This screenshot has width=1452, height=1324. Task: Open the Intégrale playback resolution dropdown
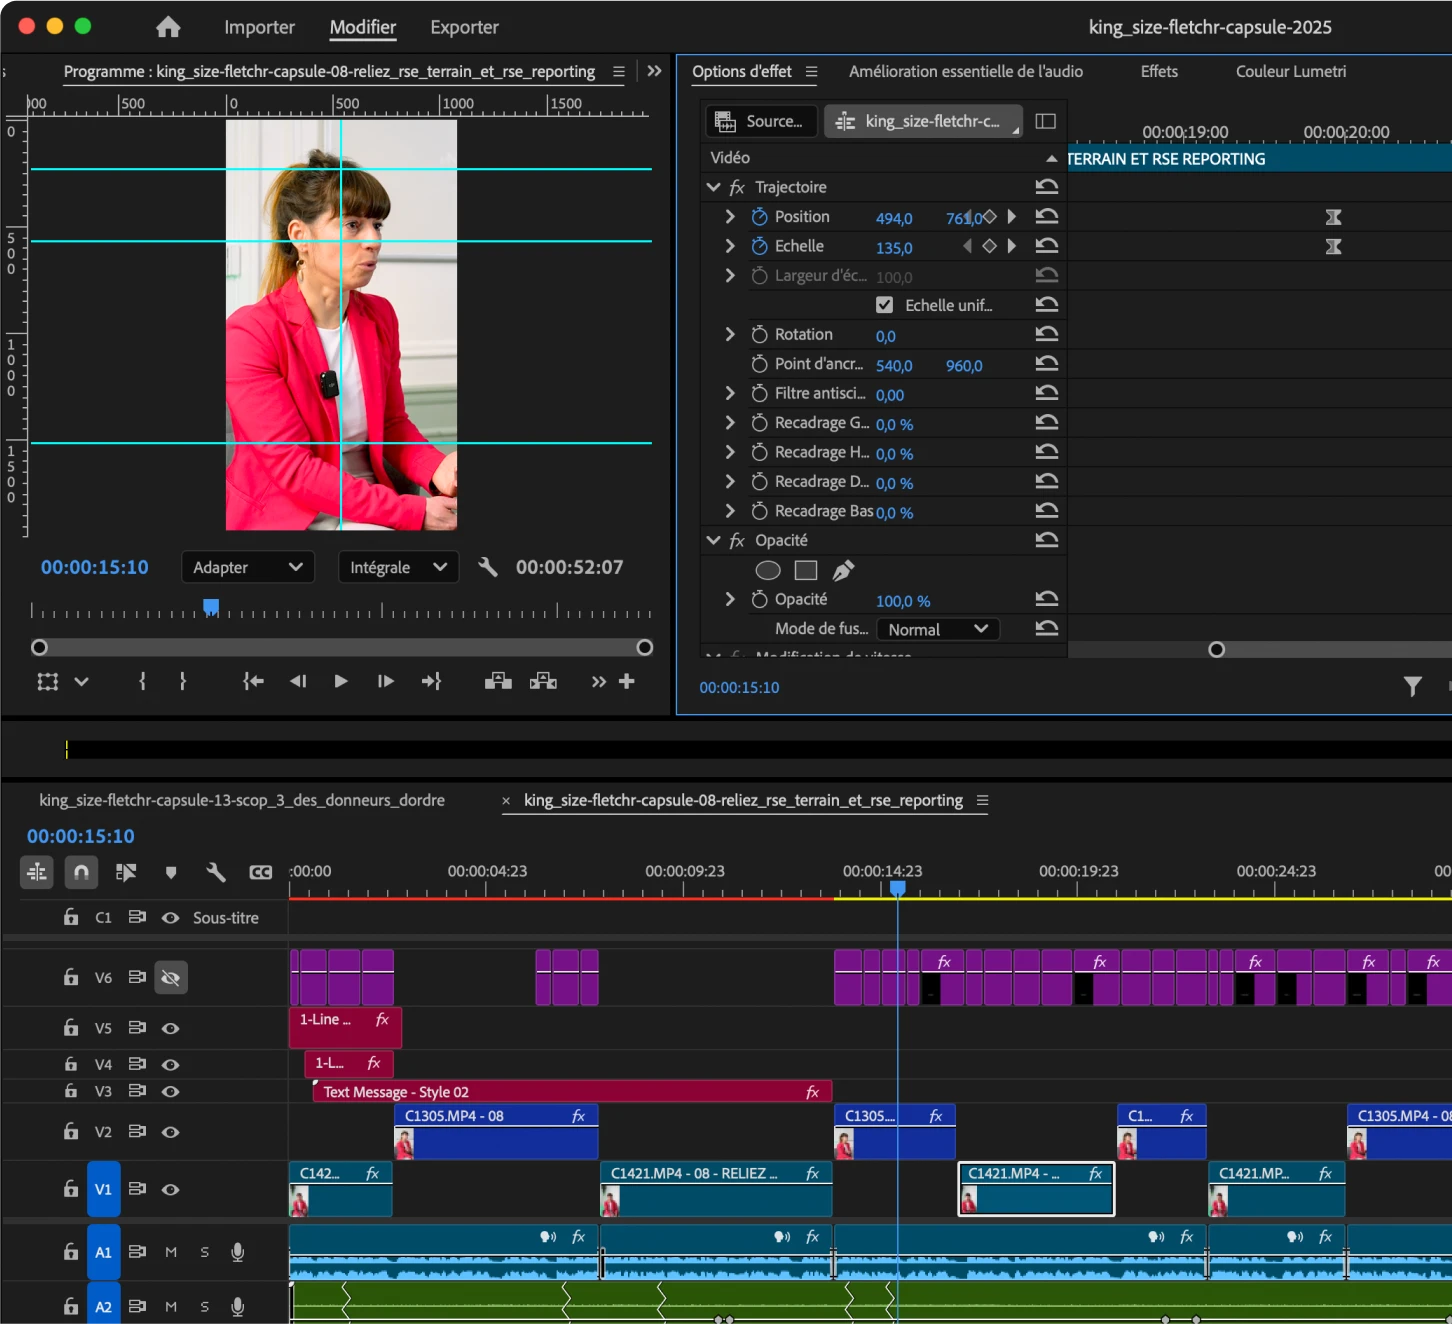pyautogui.click(x=398, y=567)
